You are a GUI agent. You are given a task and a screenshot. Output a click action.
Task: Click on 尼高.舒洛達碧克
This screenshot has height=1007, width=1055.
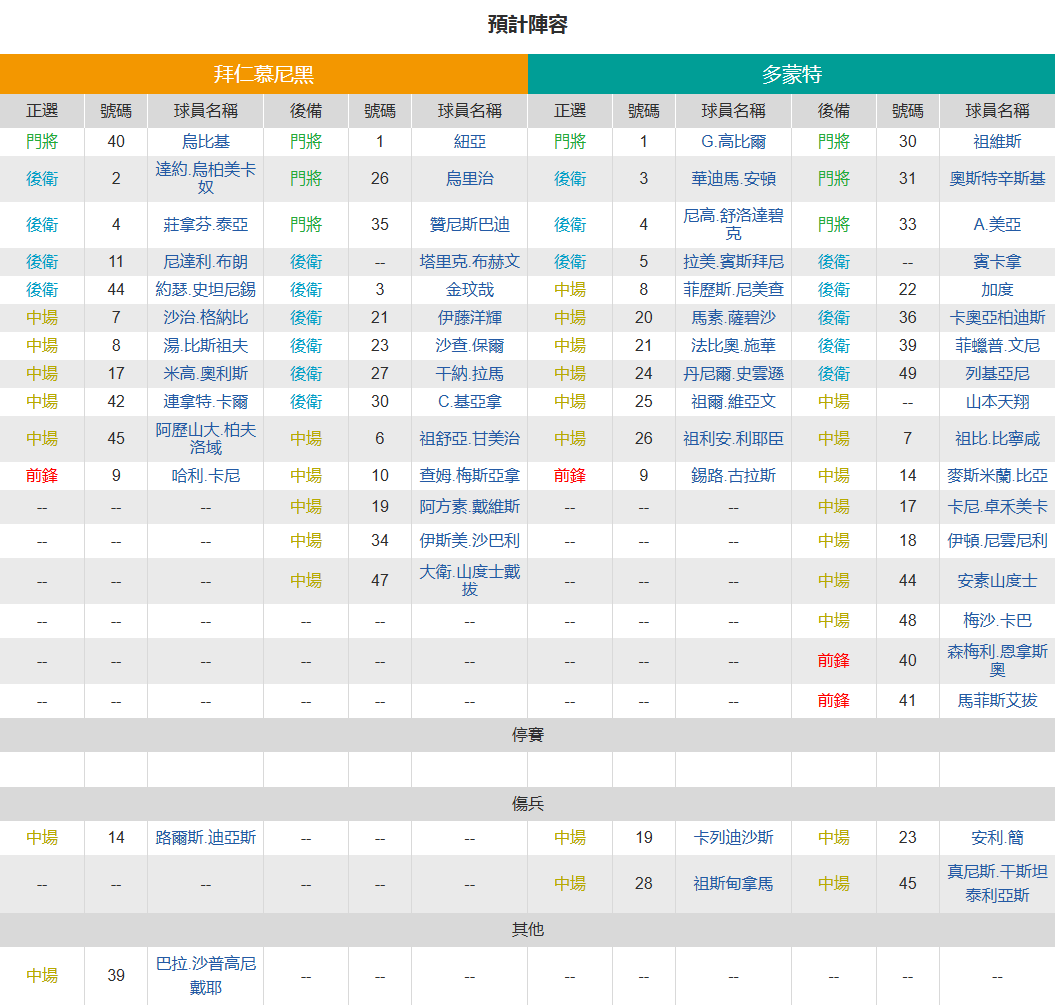pos(733,225)
